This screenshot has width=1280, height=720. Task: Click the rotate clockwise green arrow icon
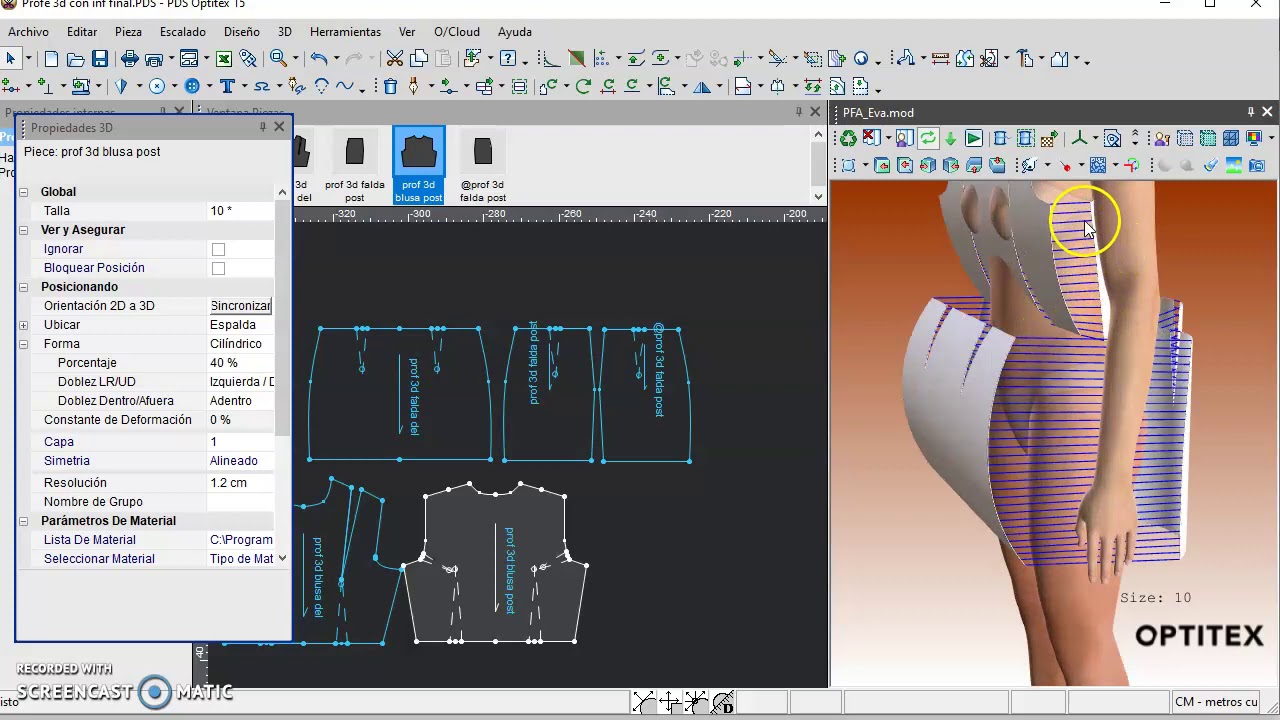[583, 86]
